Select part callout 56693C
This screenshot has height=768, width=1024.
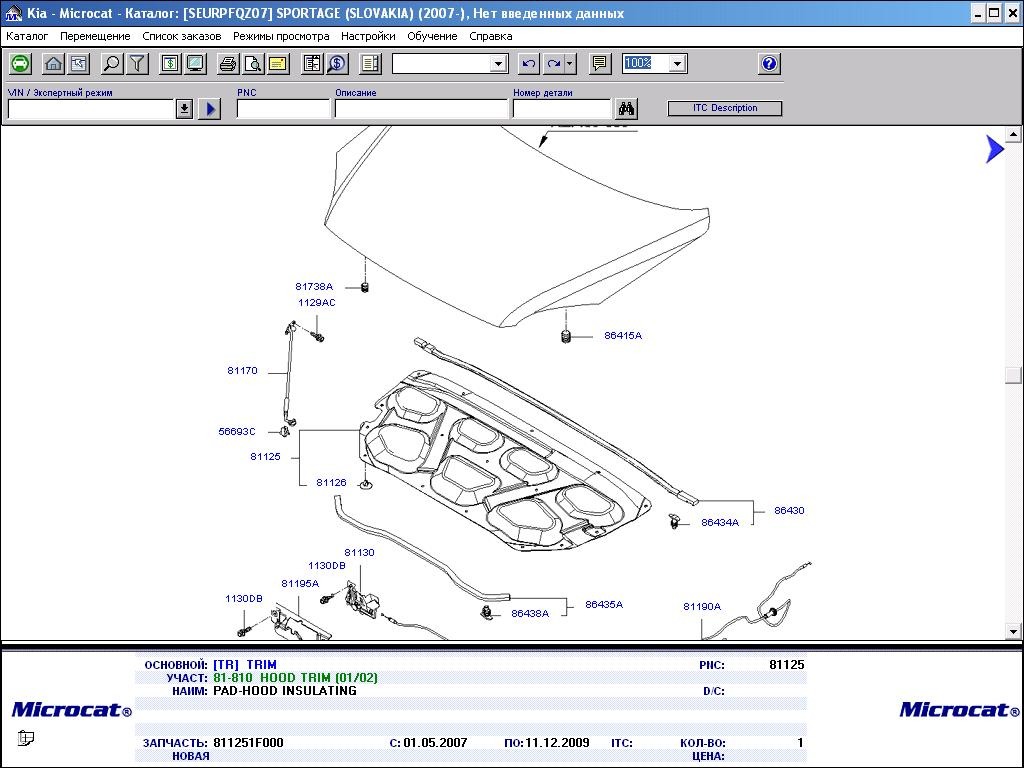click(237, 432)
